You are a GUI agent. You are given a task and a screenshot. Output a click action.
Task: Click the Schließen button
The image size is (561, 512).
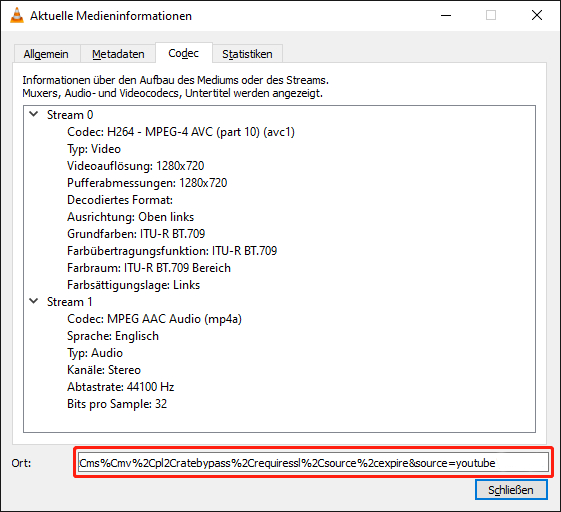pos(511,490)
